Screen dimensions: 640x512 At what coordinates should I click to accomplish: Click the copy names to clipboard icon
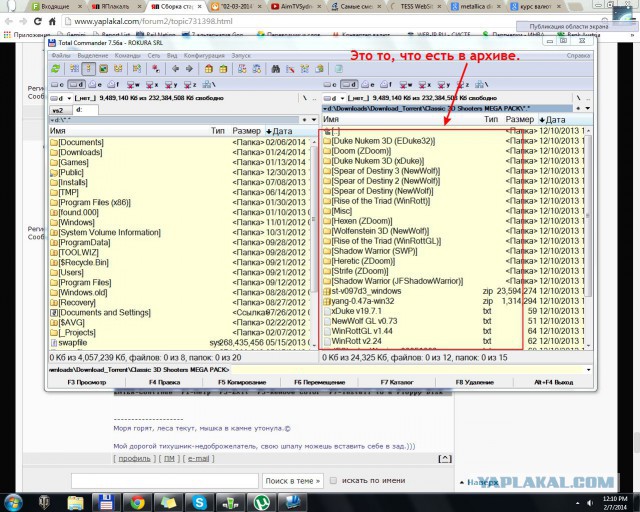pyautogui.click(x=320, y=69)
